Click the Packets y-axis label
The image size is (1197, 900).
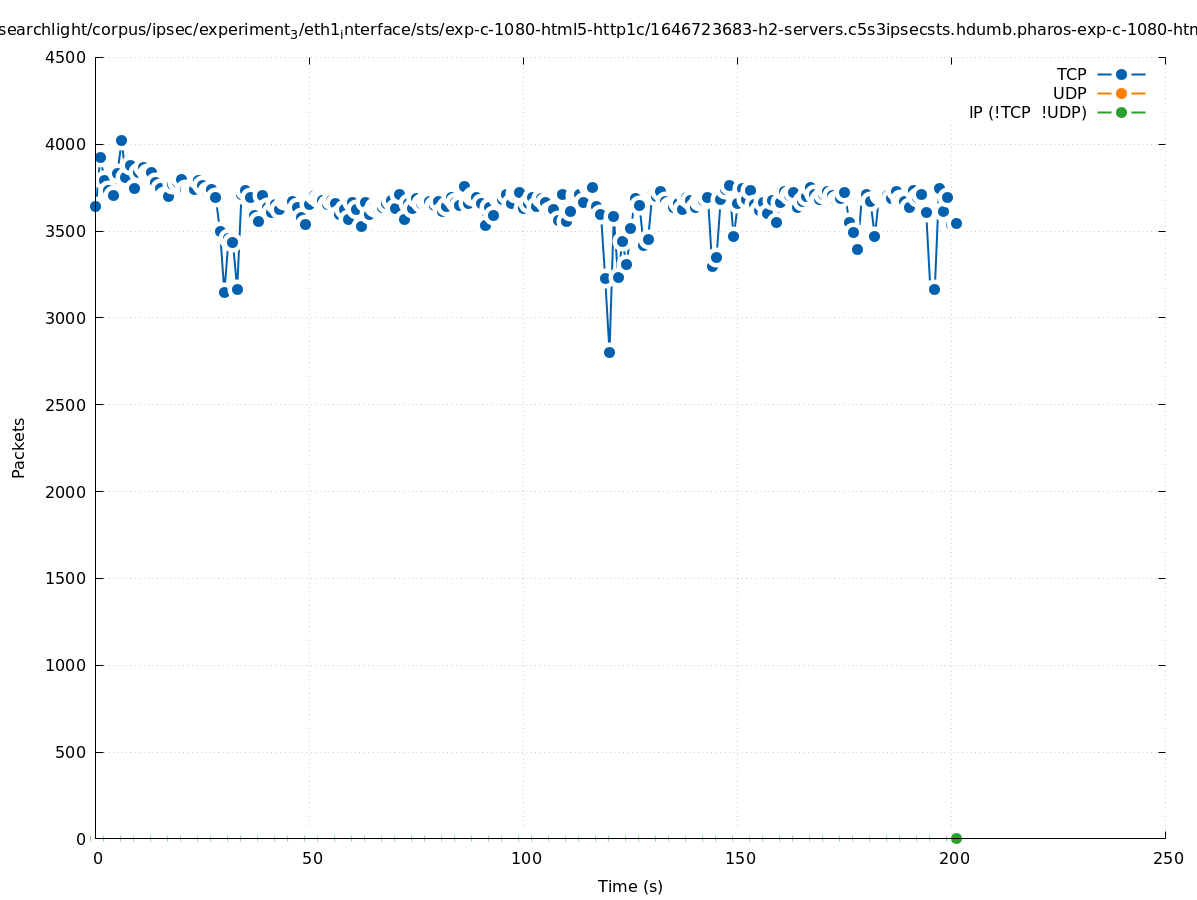tap(19, 447)
